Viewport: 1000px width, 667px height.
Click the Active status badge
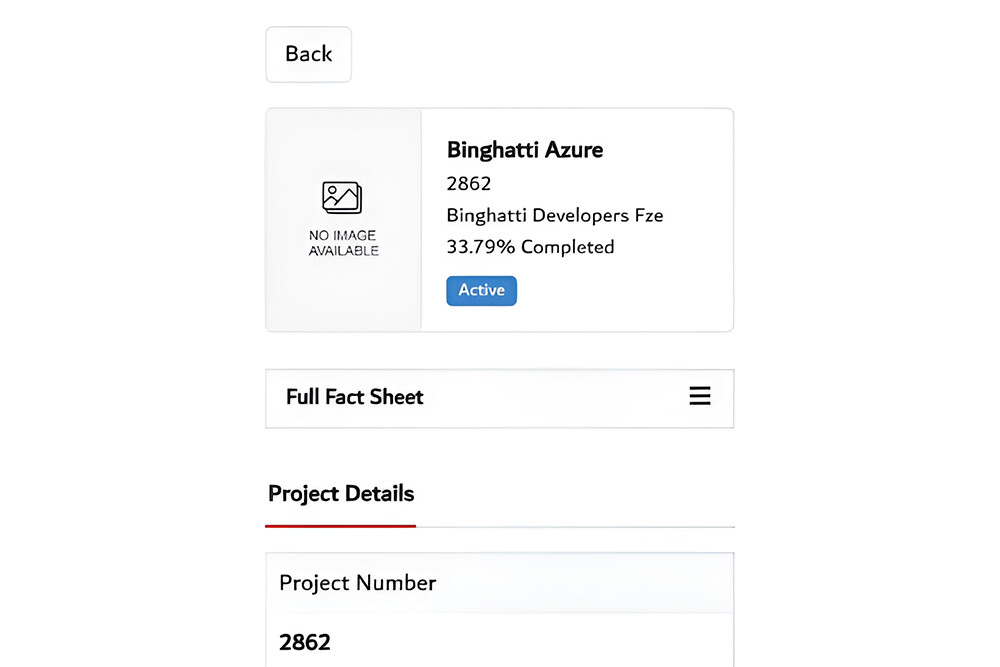481,290
